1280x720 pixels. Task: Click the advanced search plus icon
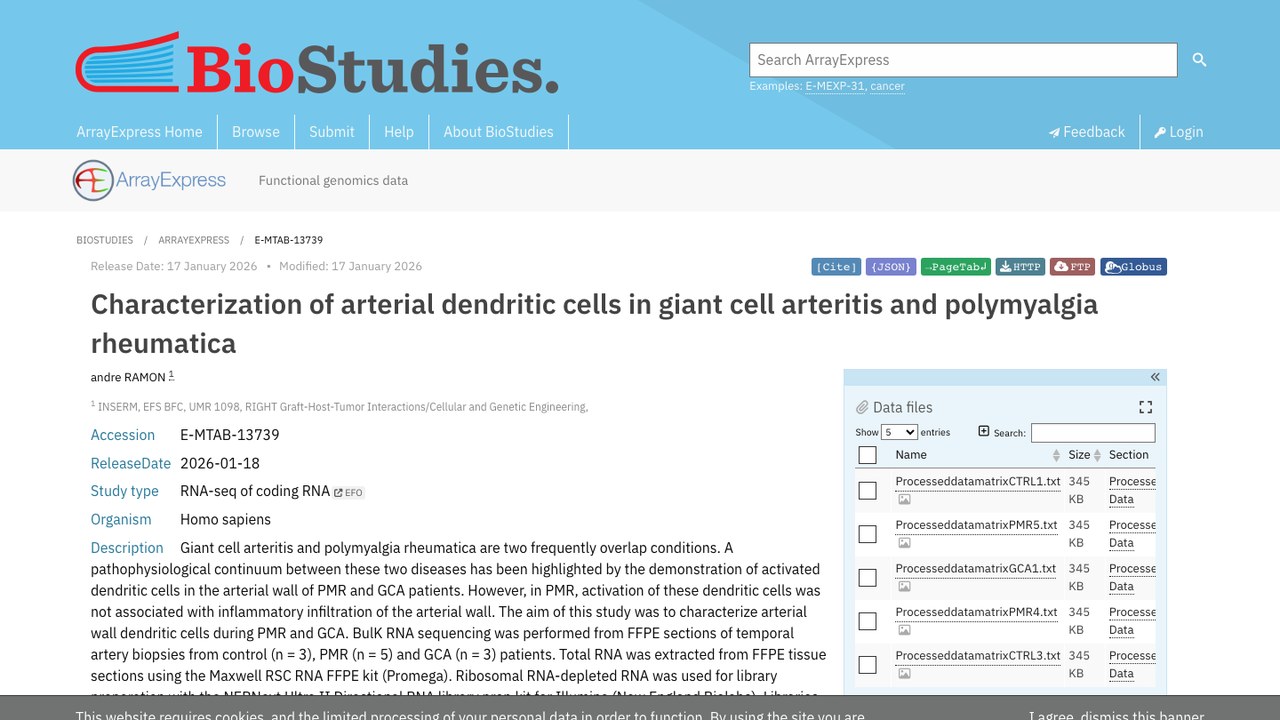coord(984,431)
